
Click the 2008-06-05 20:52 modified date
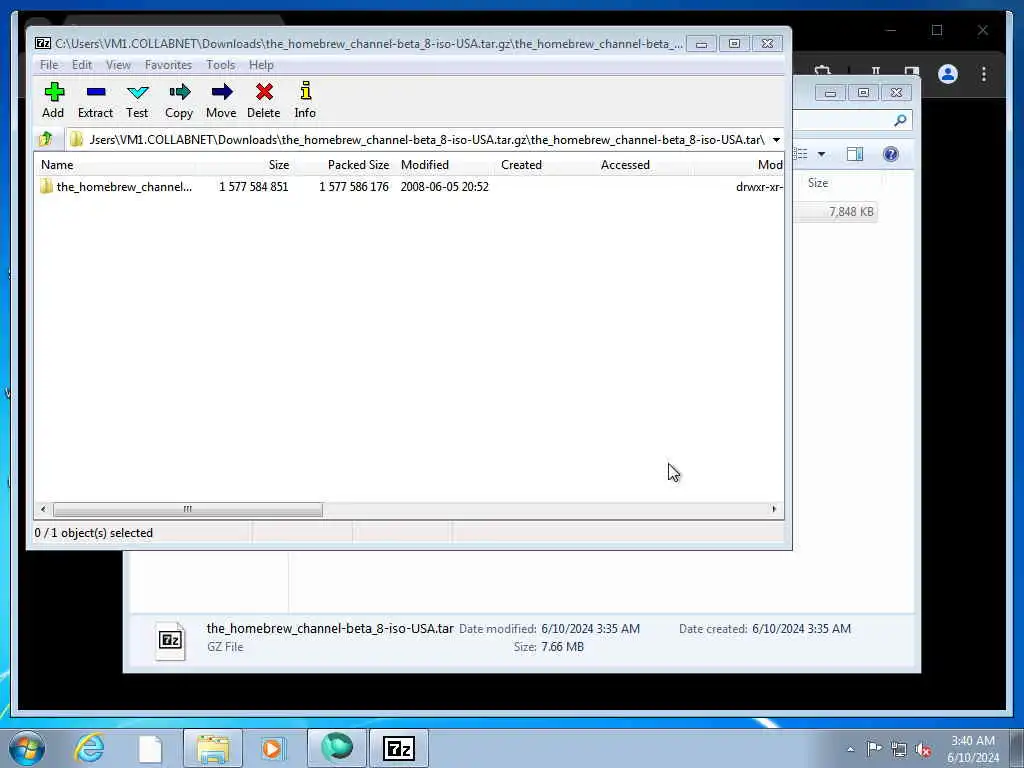pos(445,187)
